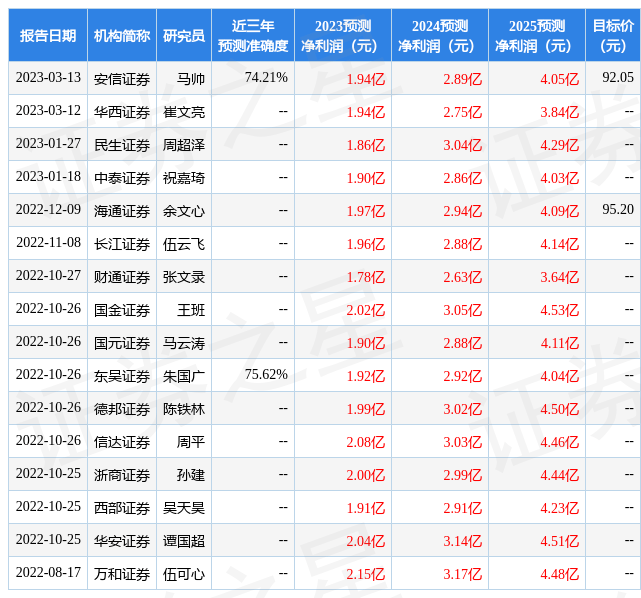Click 2024 forecast 3.14亿

click(462, 542)
